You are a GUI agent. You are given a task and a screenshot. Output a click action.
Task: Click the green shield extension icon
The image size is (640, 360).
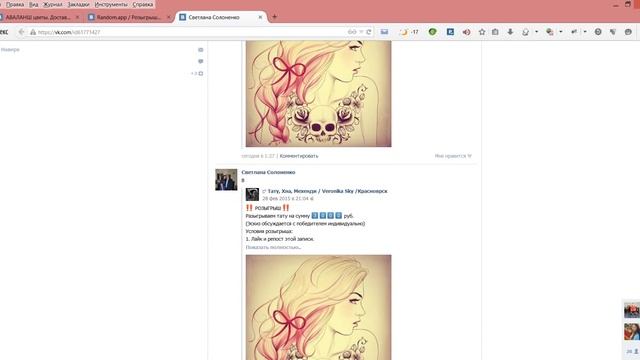click(432, 32)
